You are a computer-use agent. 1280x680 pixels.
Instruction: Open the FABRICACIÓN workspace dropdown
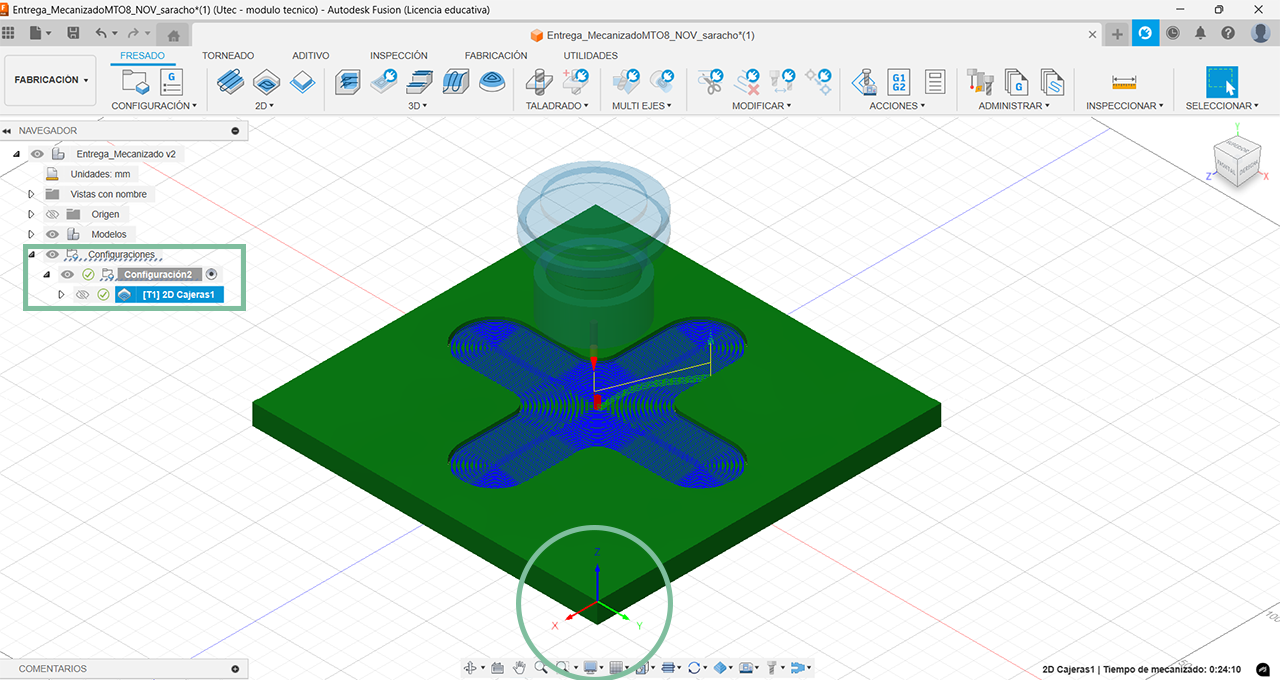tap(51, 80)
